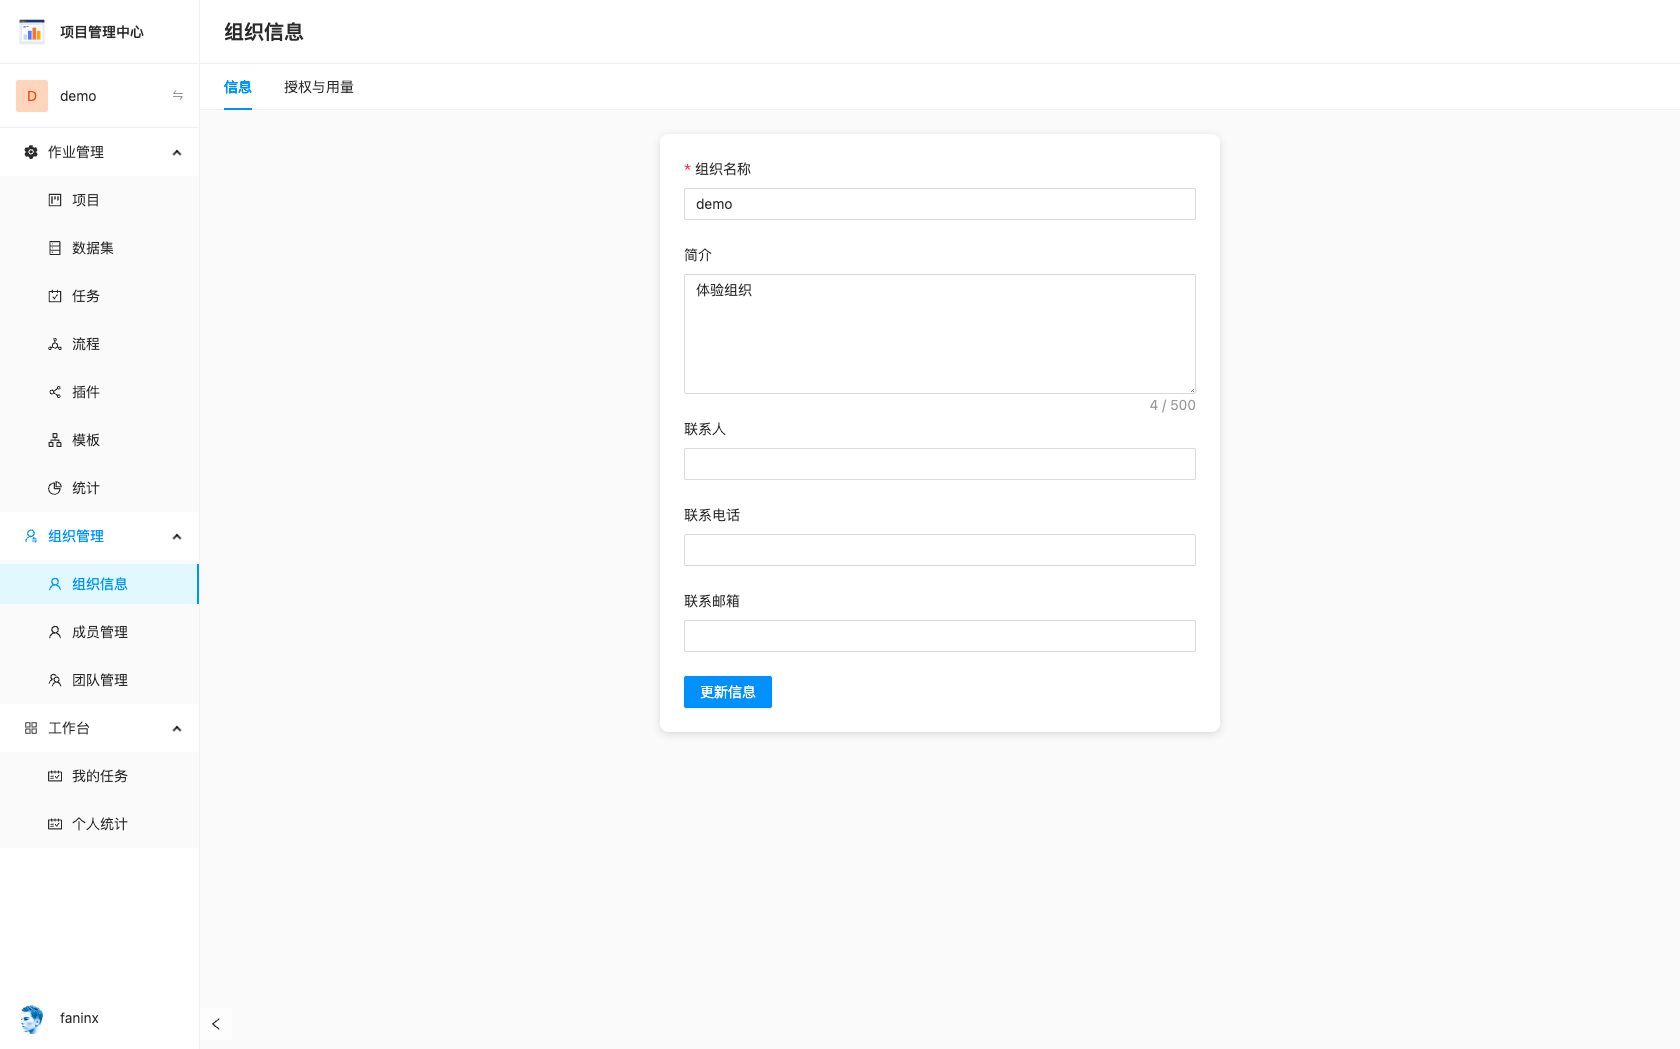Click the 插件 share-node icon

tap(55, 392)
